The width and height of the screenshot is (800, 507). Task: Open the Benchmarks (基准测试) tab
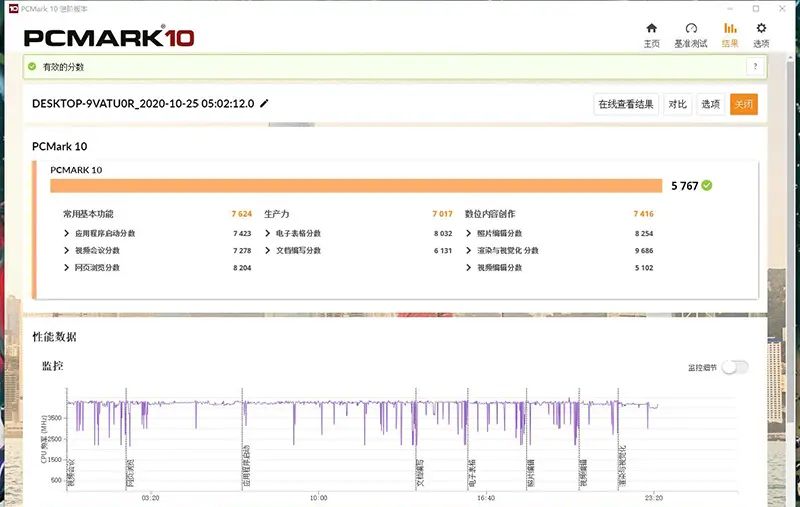[x=691, y=35]
